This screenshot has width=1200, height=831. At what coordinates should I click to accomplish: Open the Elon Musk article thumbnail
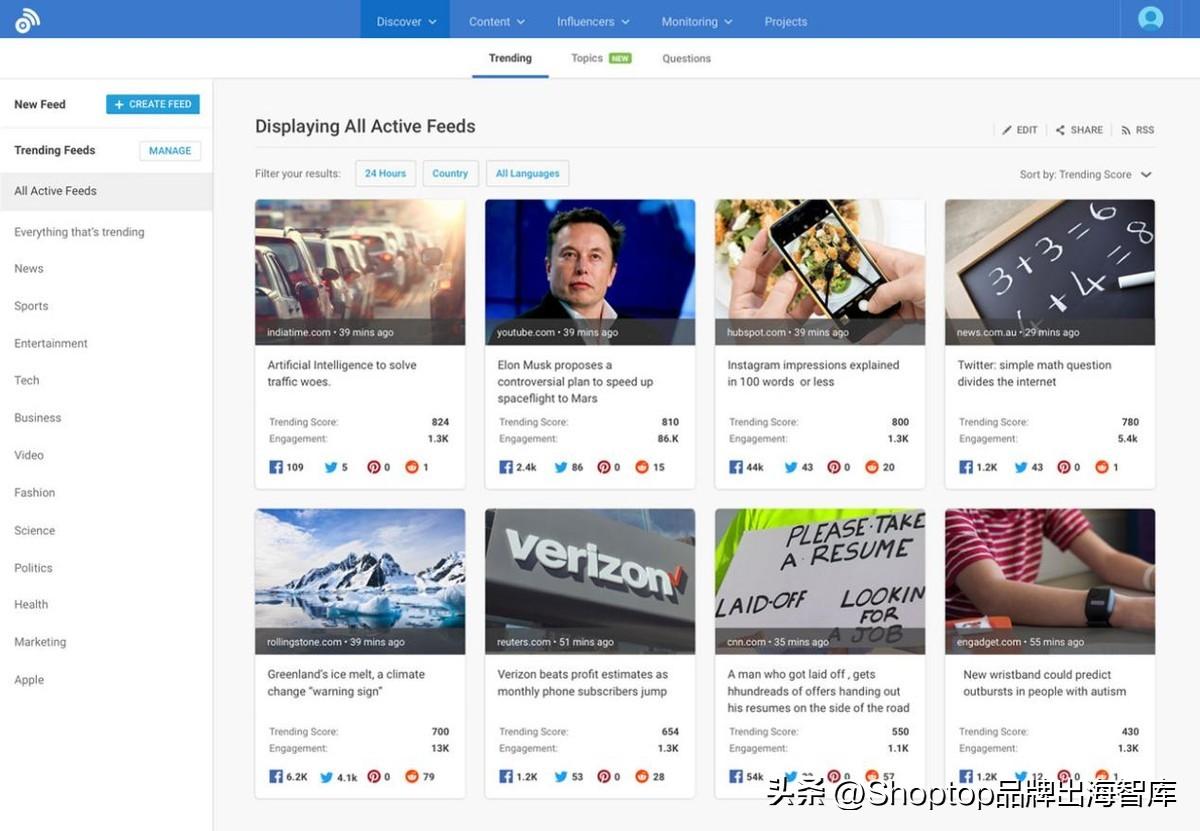[590, 272]
